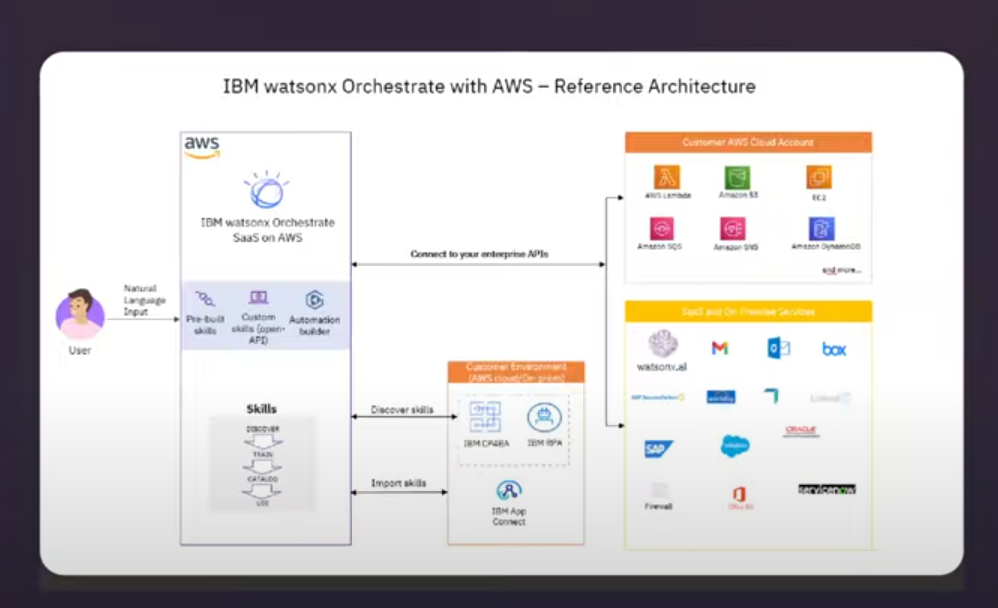The width and height of the screenshot is (998, 608).
Task: Click the IBM CP4BA icon
Action: (x=485, y=417)
